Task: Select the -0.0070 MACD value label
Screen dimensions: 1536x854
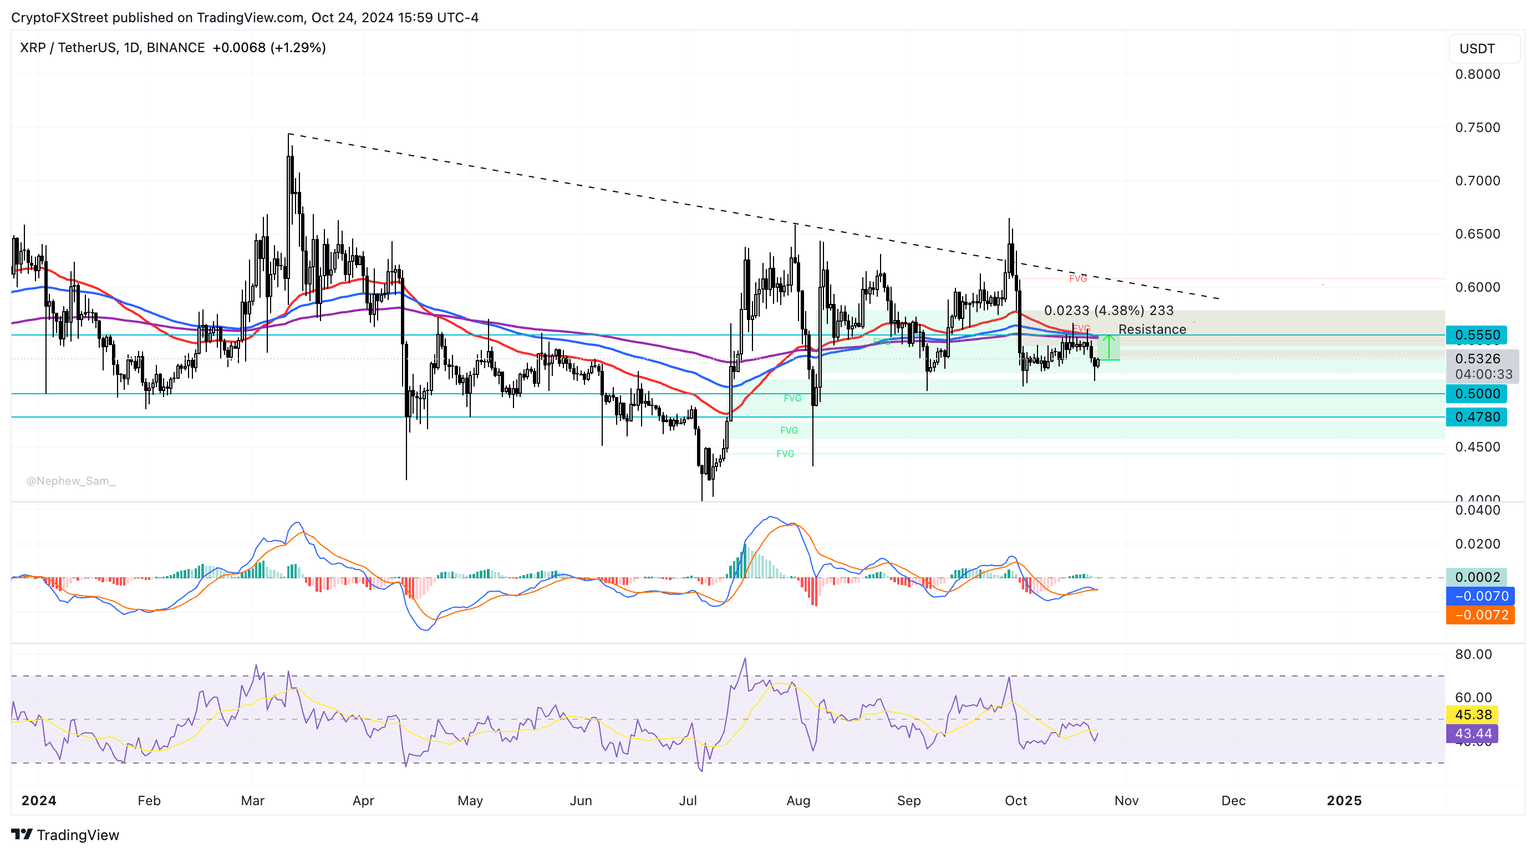Action: pyautogui.click(x=1480, y=595)
